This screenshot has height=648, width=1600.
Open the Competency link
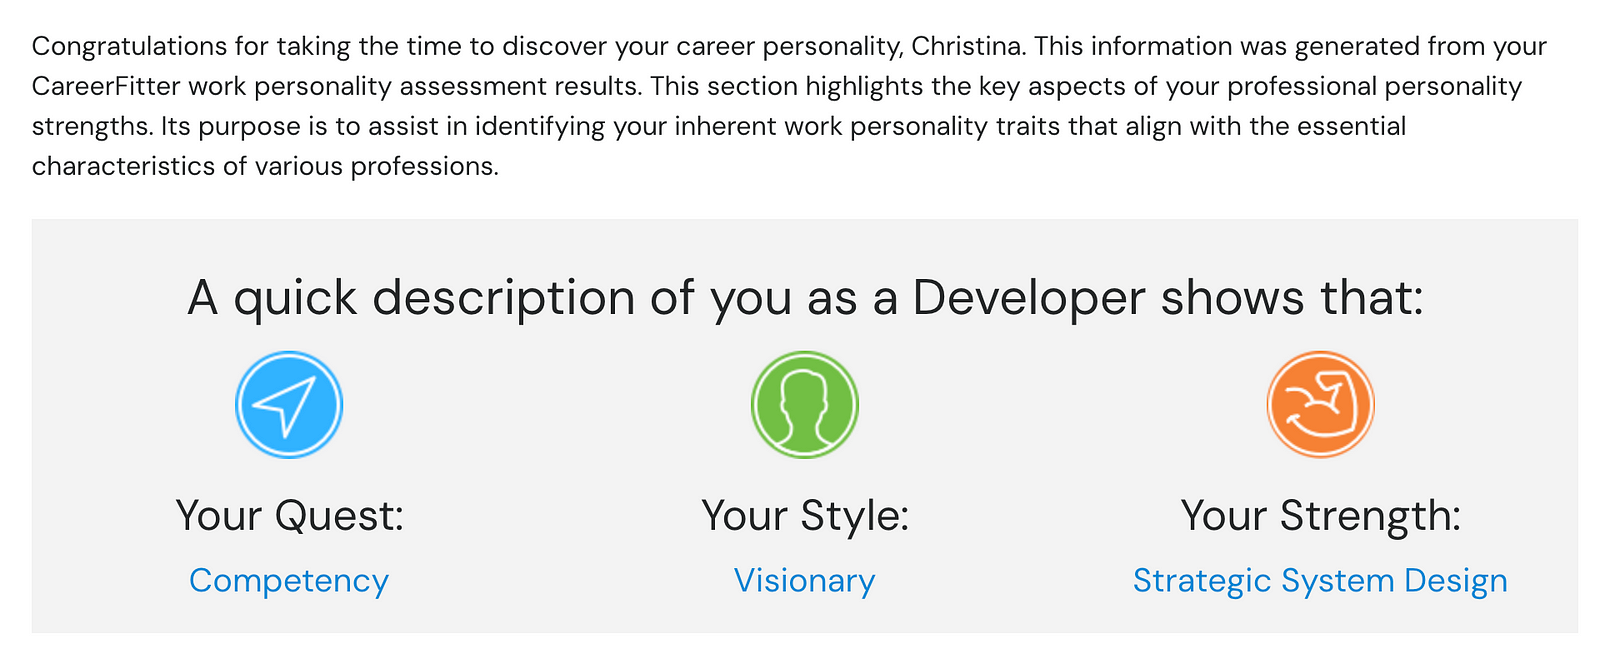click(289, 581)
